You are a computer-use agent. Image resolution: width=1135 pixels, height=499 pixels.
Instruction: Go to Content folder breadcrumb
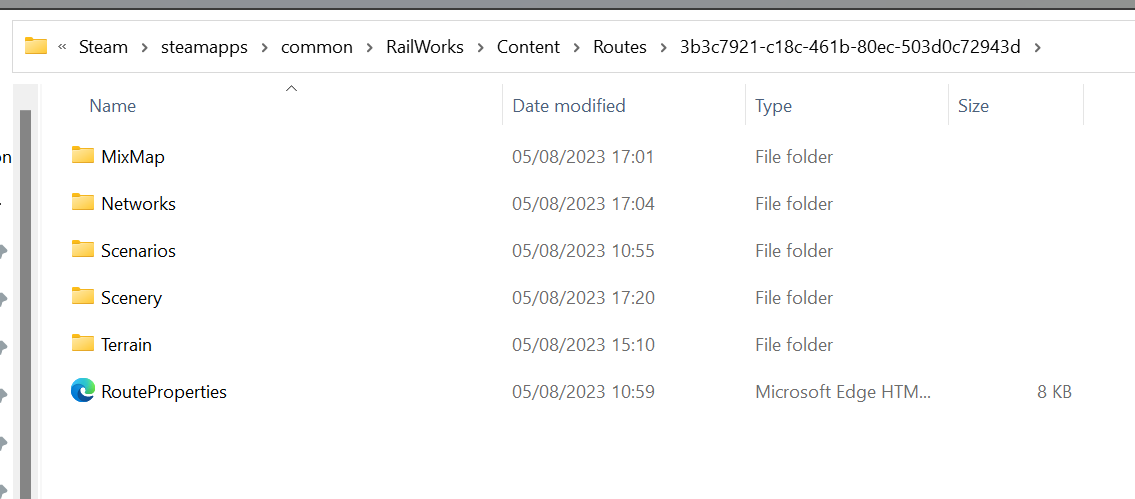pos(528,47)
